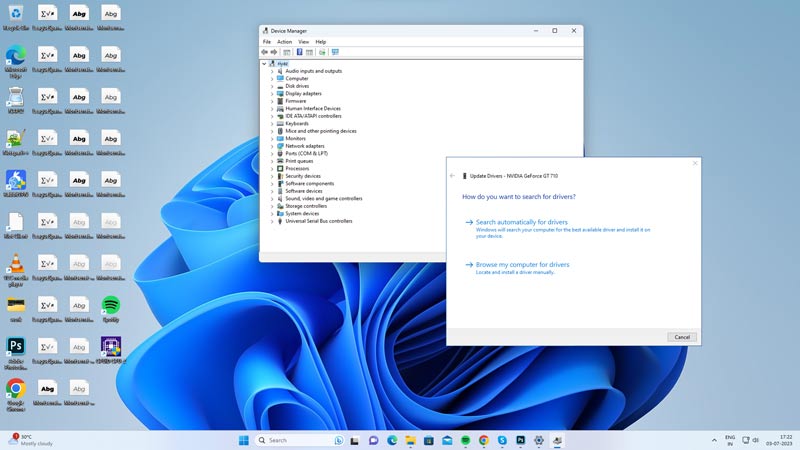Click the Show/Hide Console Tree toolbar icon
Image resolution: width=800 pixels, height=450 pixels.
(287, 52)
